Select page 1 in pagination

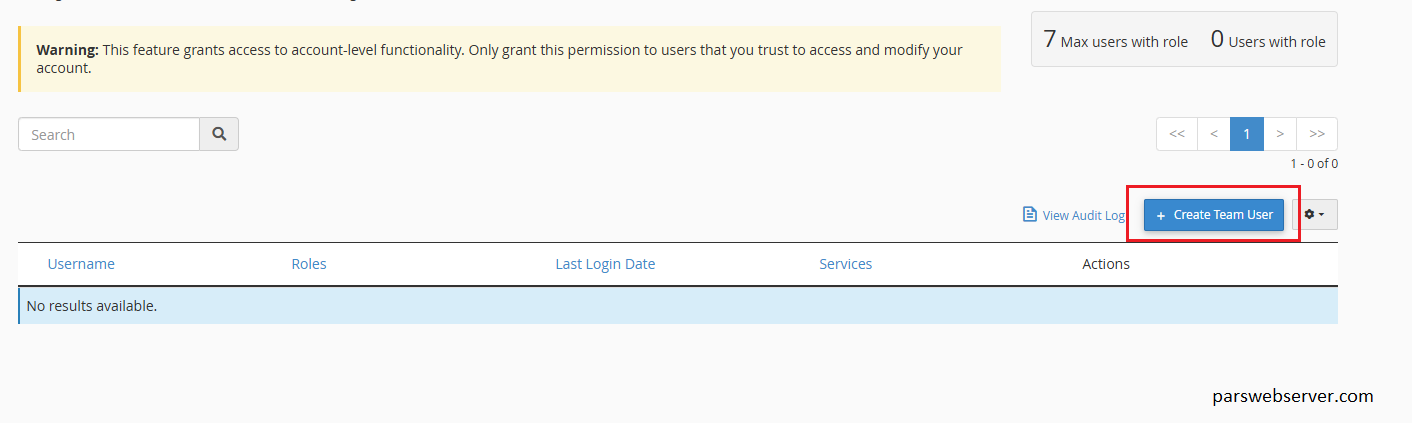1247,134
